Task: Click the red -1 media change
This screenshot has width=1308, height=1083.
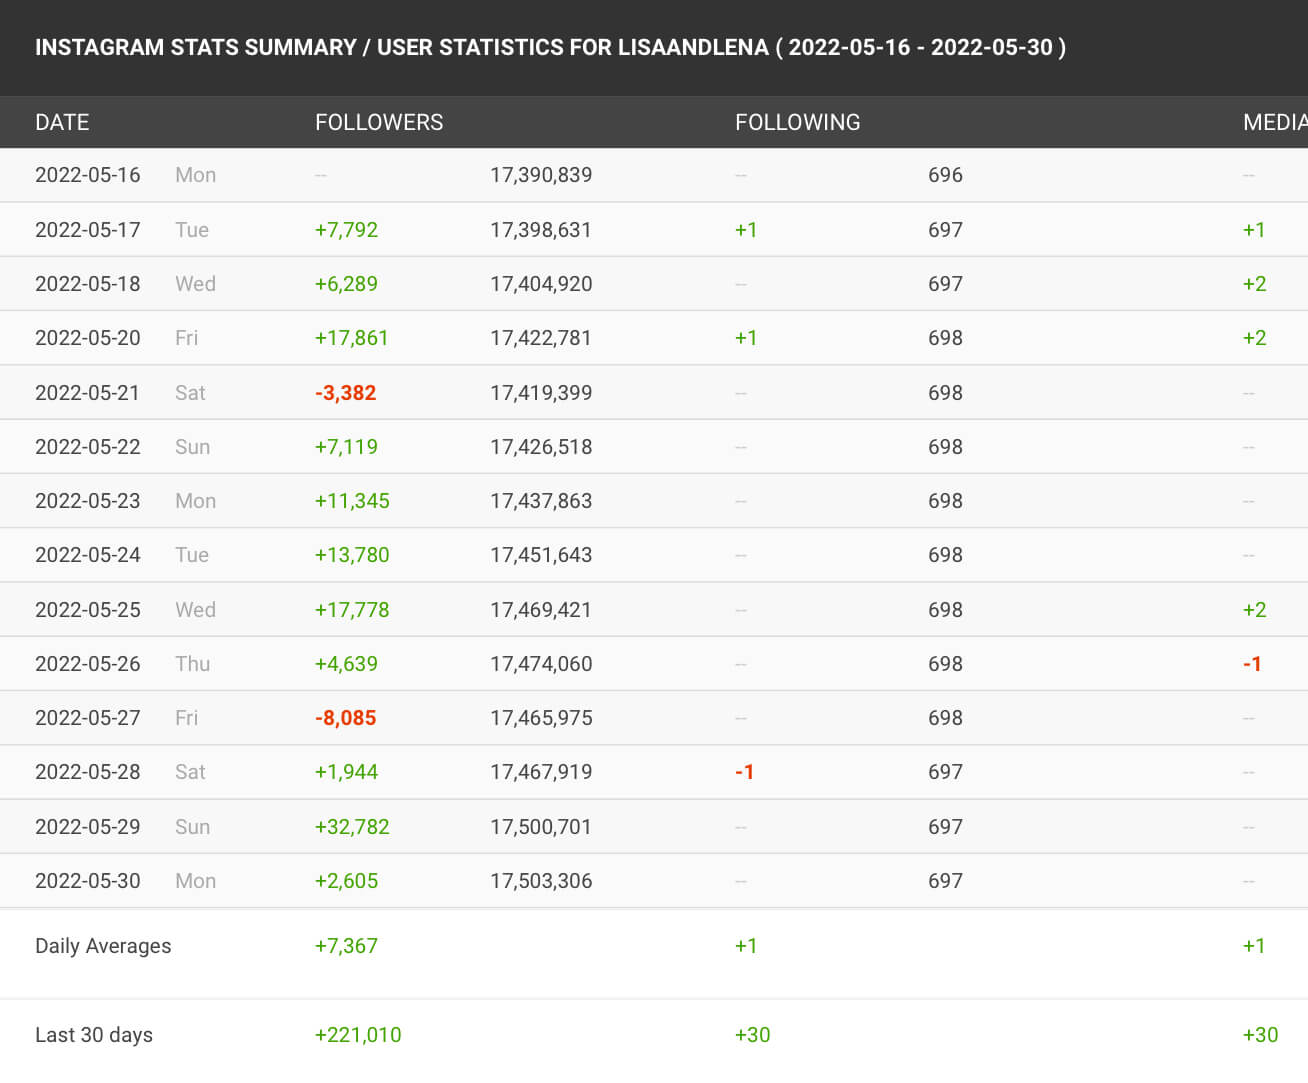Action: [x=1252, y=664]
